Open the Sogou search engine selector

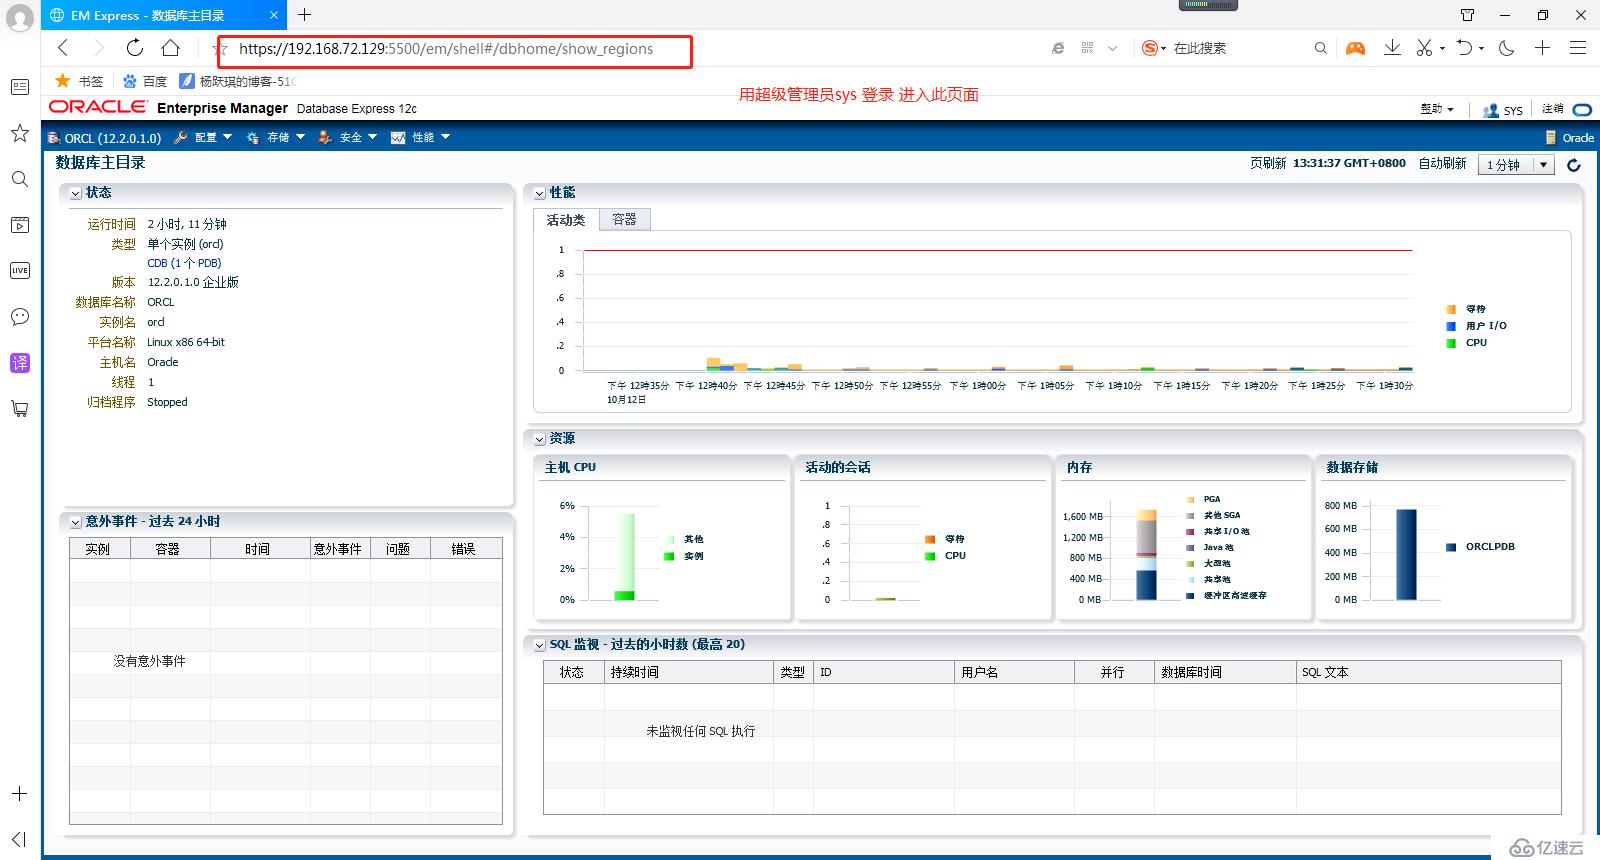tap(1154, 48)
